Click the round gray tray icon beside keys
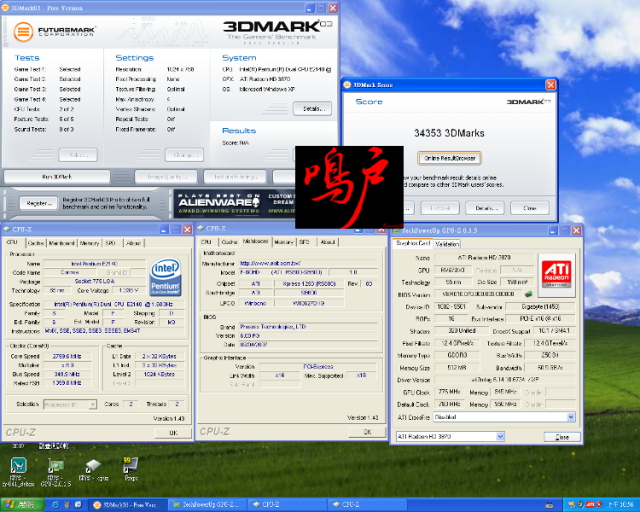The height and width of the screenshot is (512, 640). tap(581, 505)
